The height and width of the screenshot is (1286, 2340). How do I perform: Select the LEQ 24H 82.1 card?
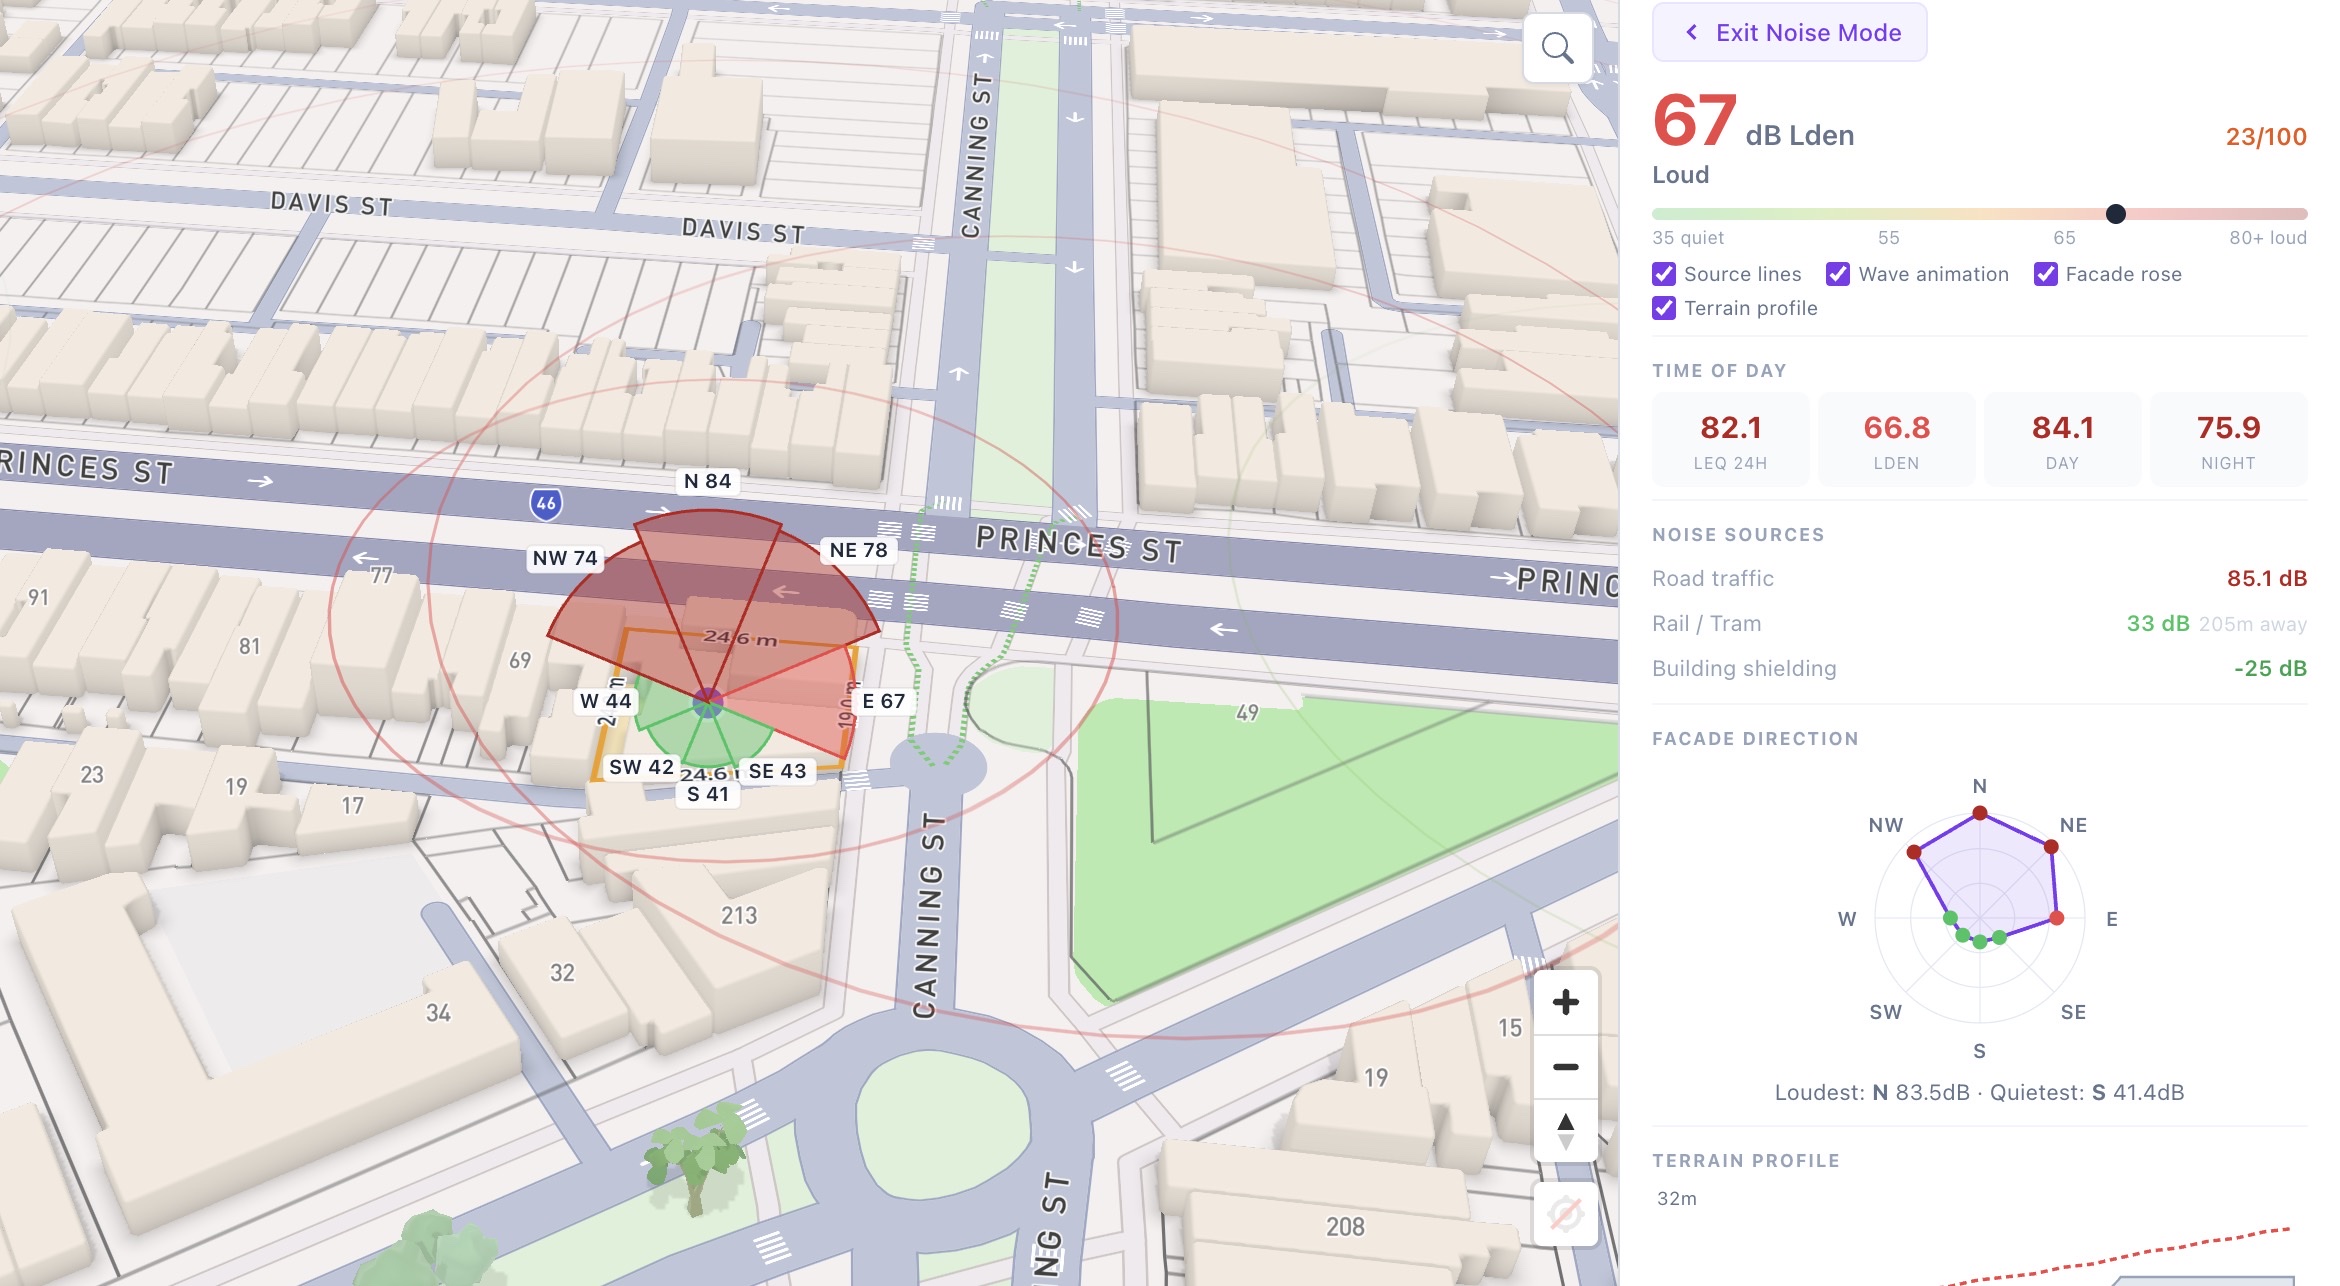pyautogui.click(x=1731, y=440)
